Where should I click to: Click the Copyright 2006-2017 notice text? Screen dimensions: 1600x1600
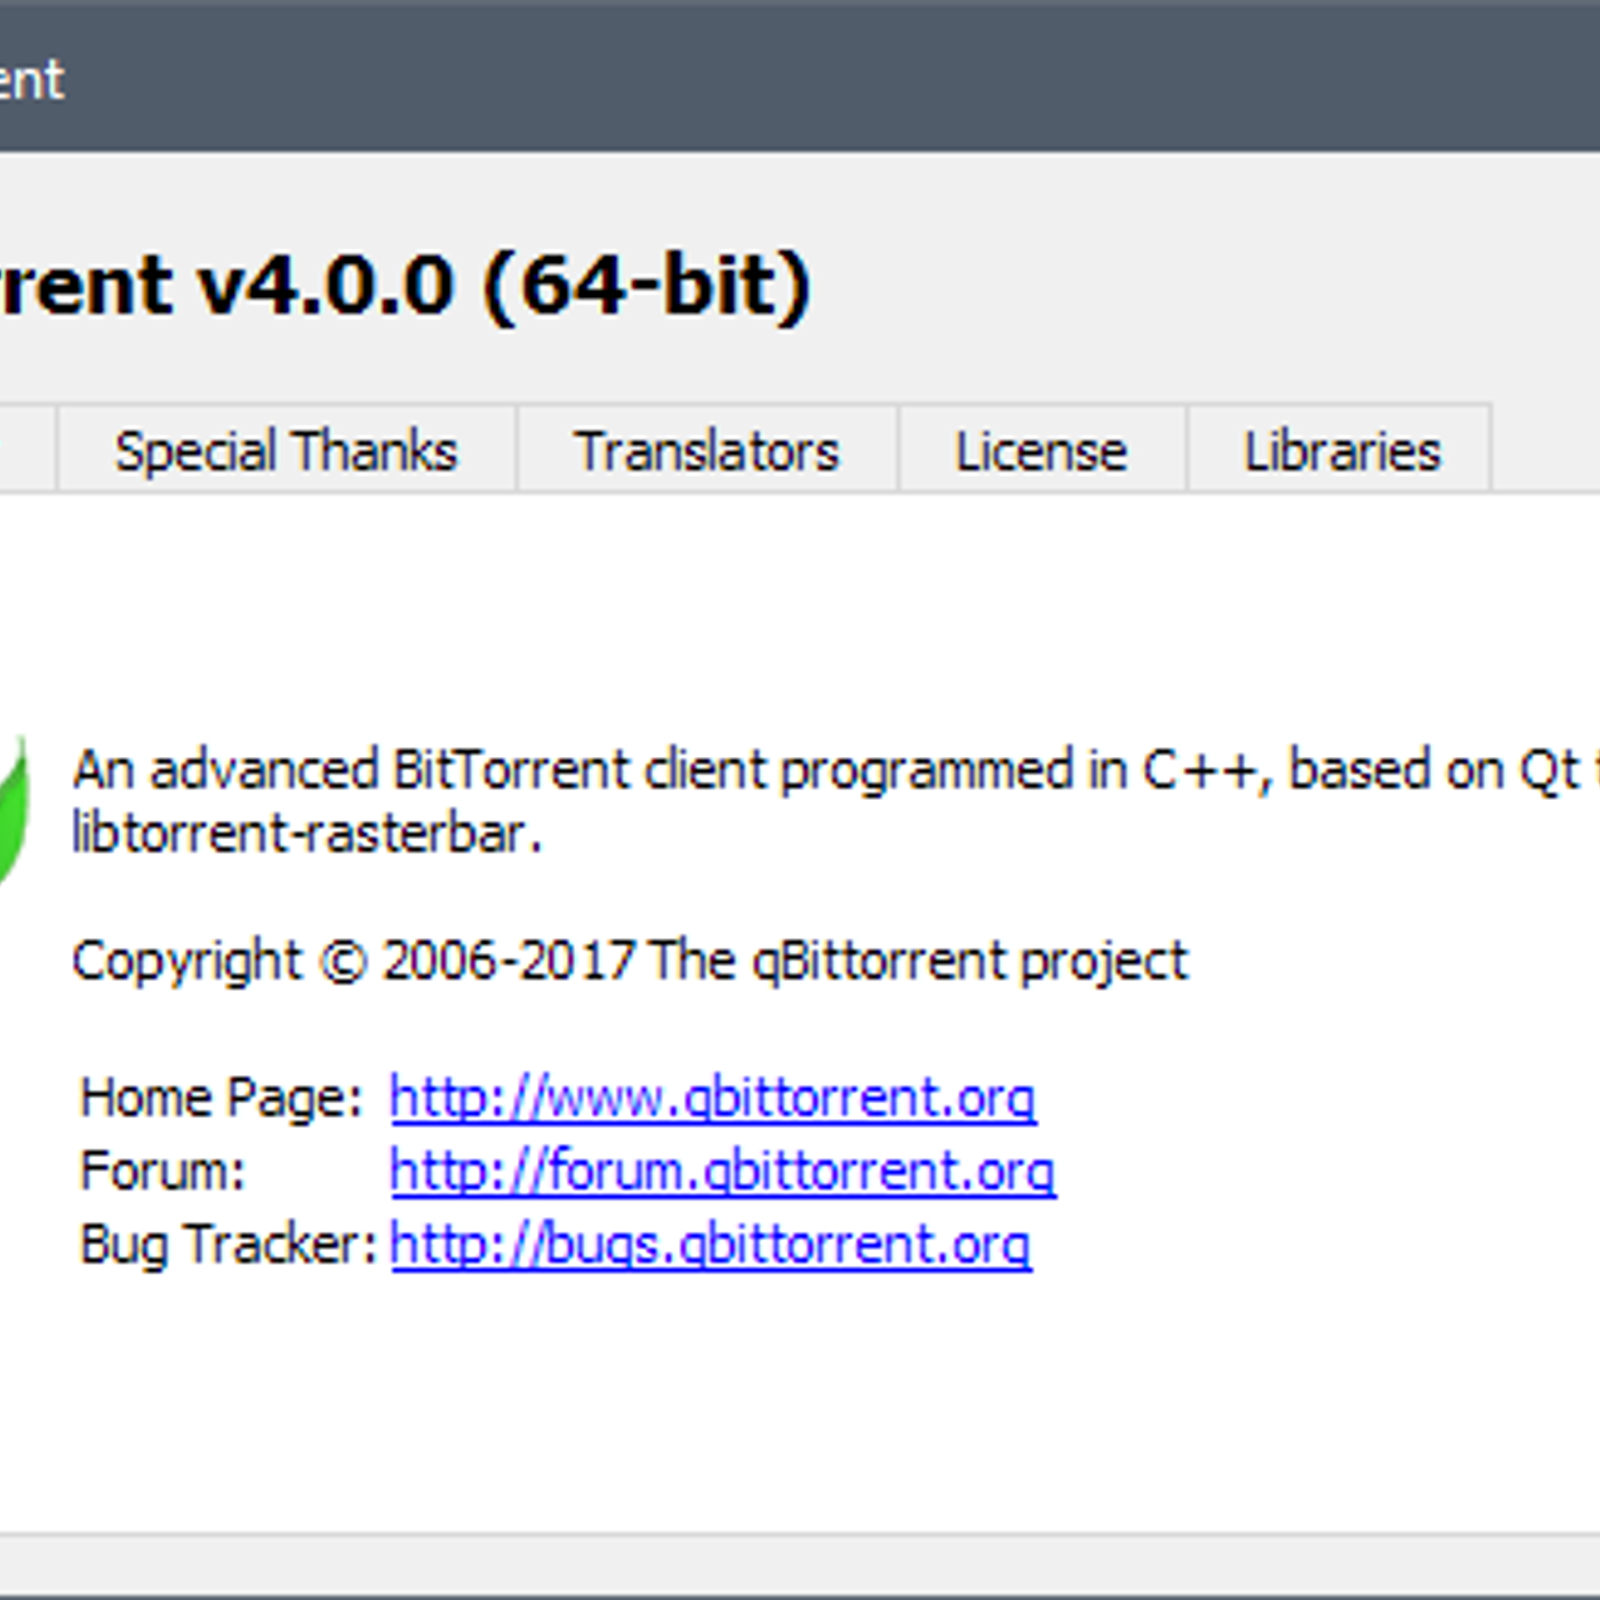click(x=630, y=962)
